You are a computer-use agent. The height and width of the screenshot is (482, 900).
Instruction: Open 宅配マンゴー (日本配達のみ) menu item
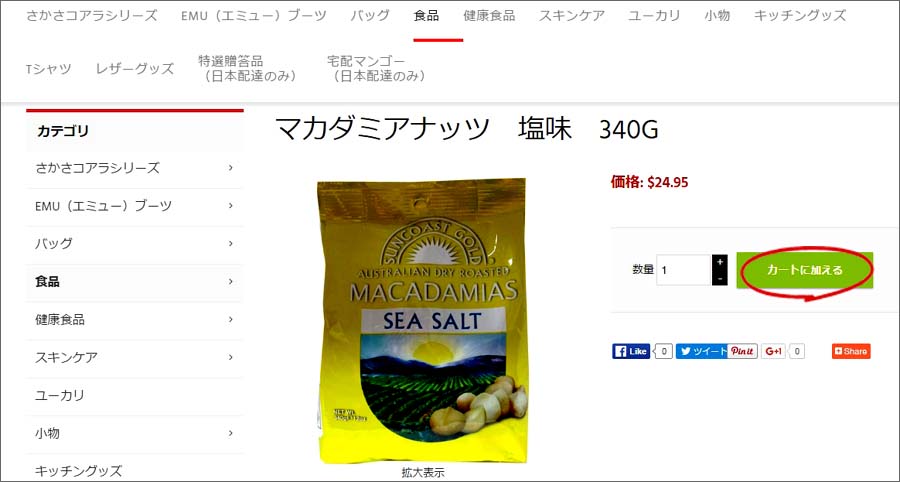tap(376, 69)
